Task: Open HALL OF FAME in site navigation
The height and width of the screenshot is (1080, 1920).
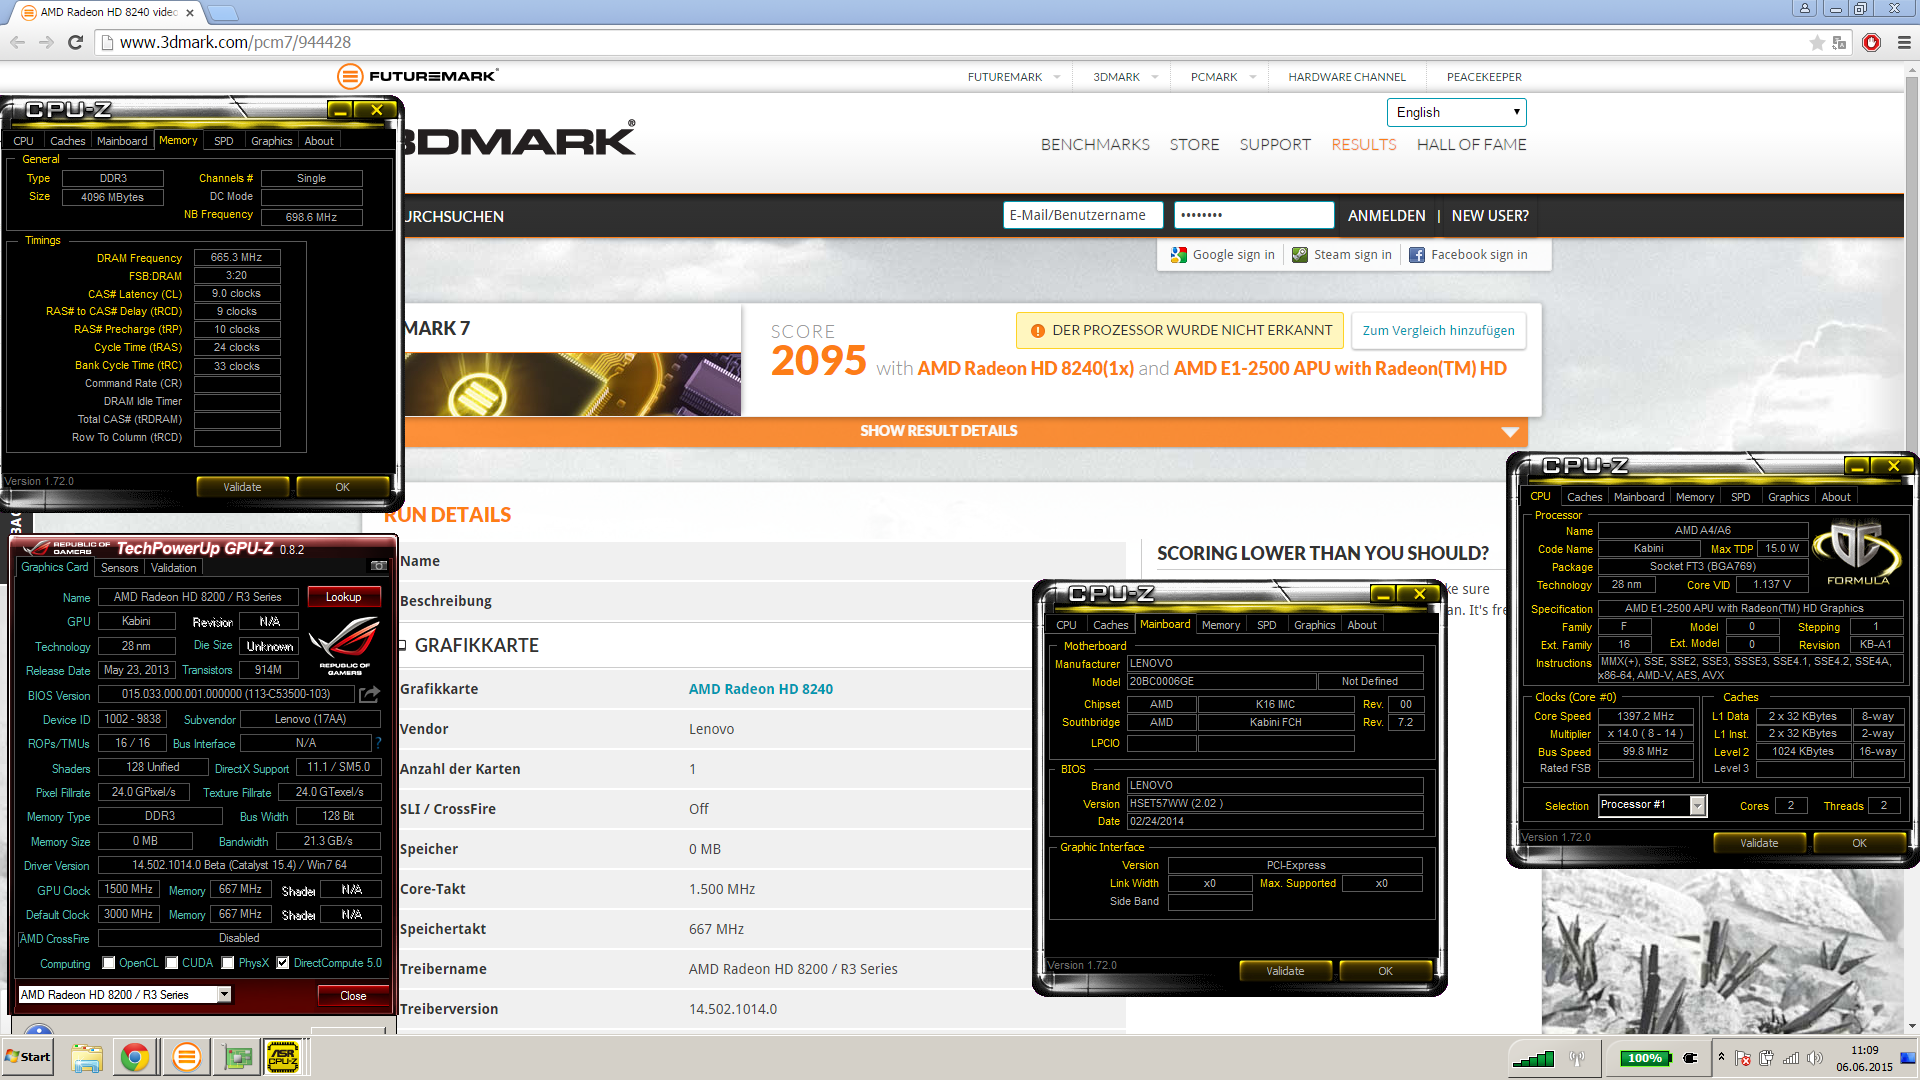Action: [1471, 144]
